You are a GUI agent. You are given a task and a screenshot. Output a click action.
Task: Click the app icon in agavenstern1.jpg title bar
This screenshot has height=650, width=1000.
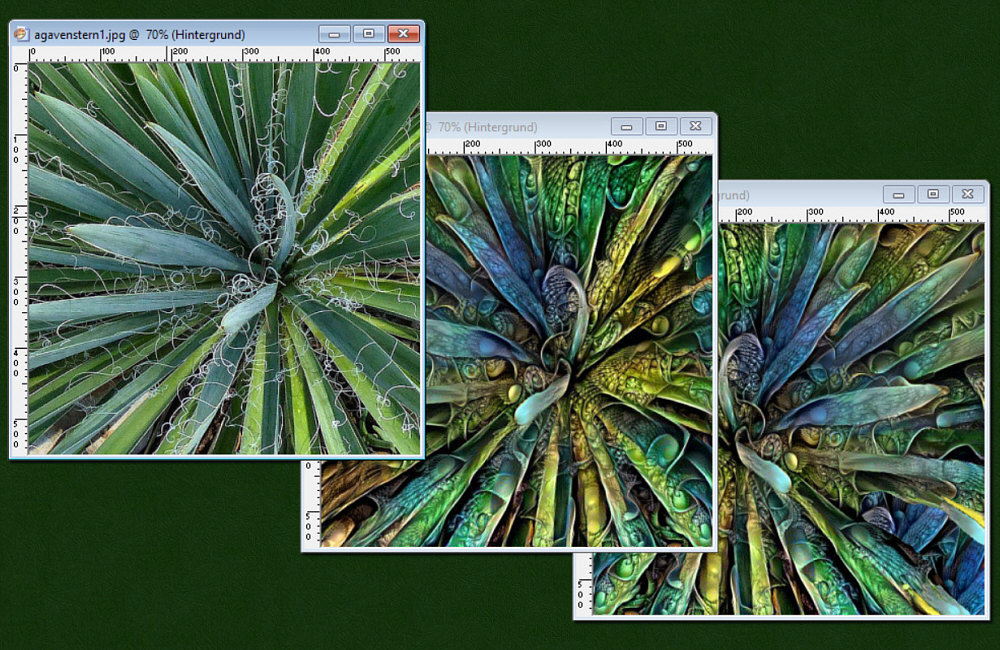(x=20, y=34)
